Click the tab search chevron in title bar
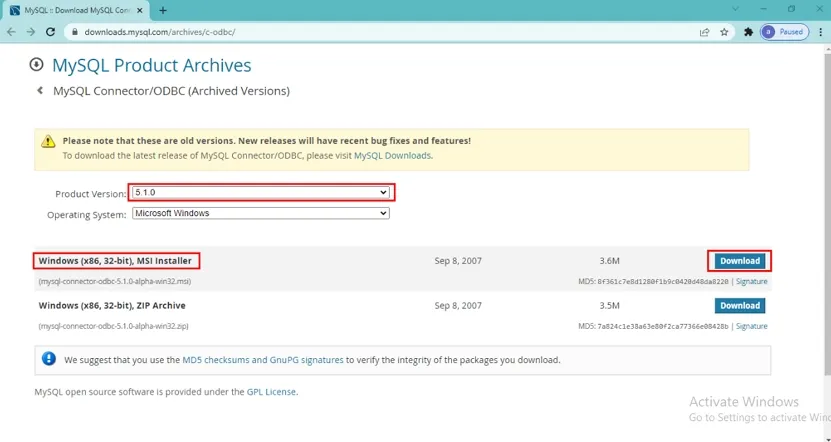 point(735,9)
